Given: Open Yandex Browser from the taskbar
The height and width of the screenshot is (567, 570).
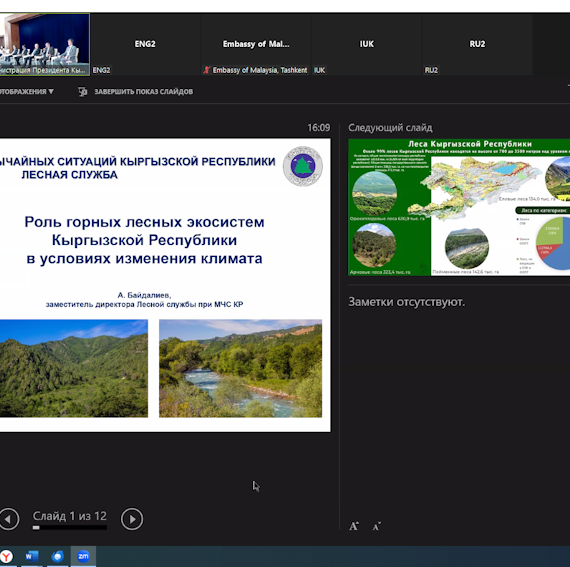Looking at the screenshot, I should coord(7,556).
